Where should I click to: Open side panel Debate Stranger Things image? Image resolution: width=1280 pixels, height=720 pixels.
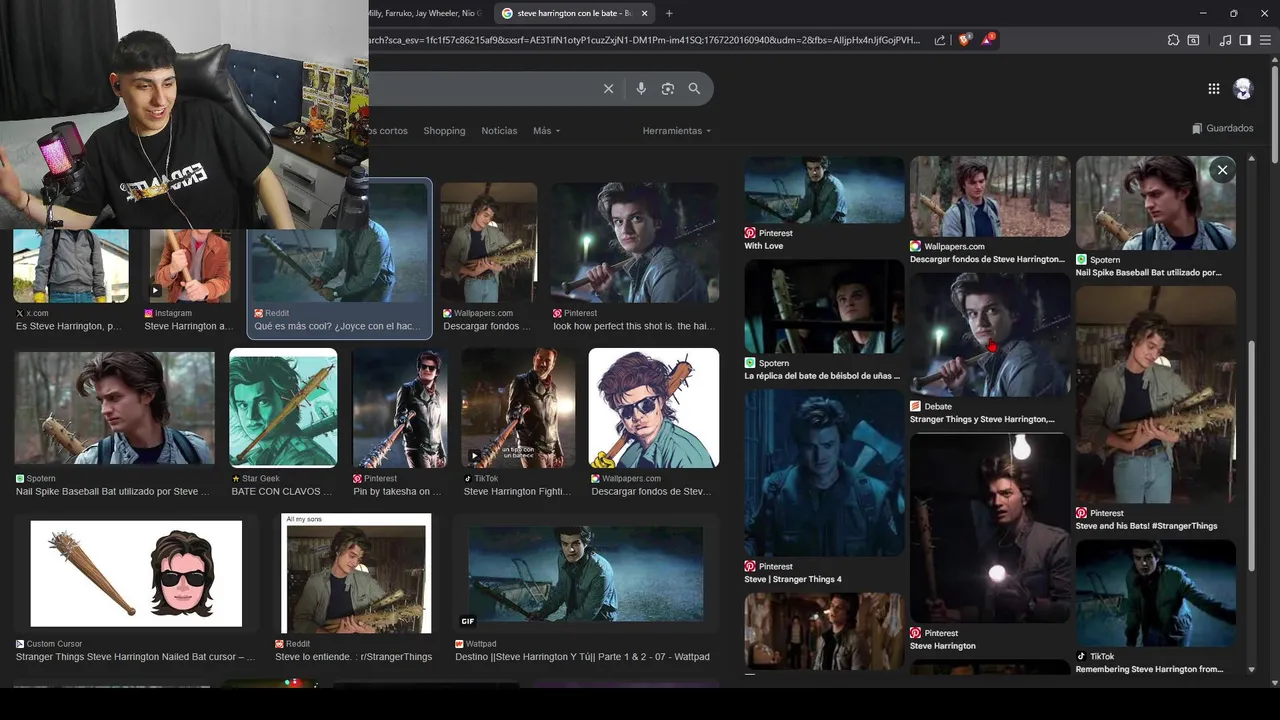coord(990,335)
